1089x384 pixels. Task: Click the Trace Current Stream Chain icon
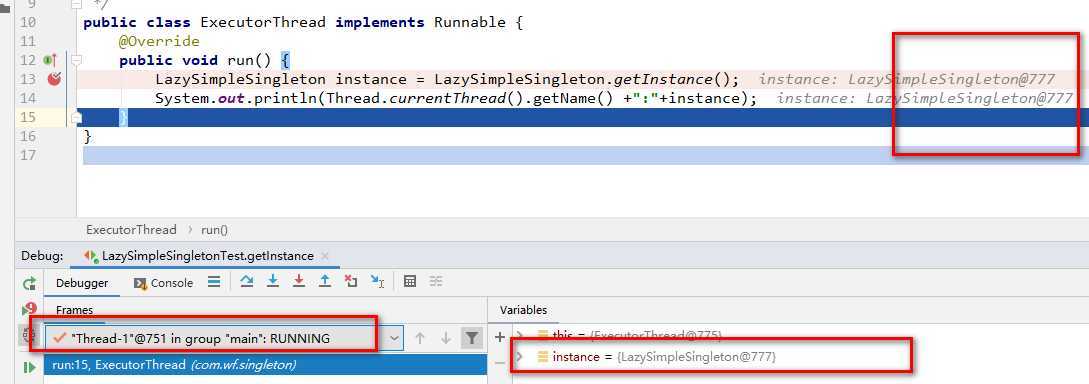[435, 281]
